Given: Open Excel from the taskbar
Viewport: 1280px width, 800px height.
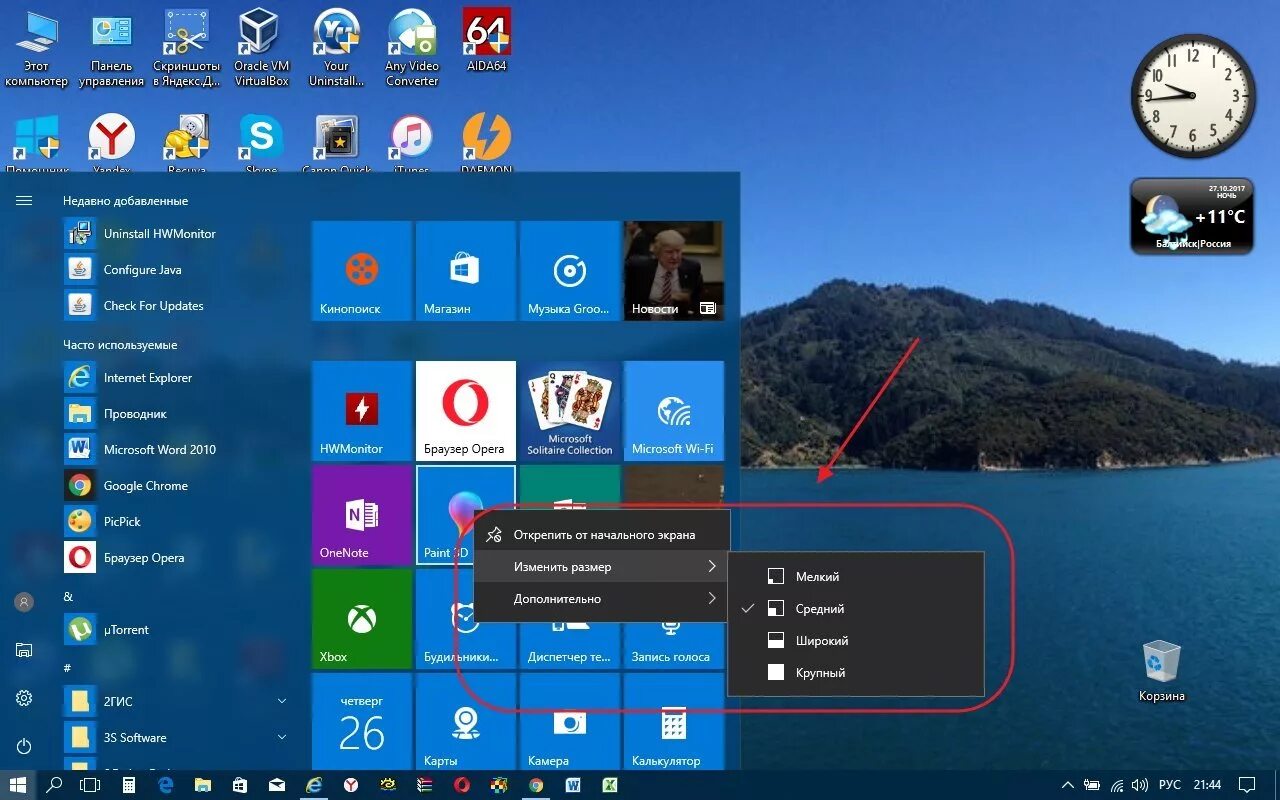Looking at the screenshot, I should pyautogui.click(x=609, y=785).
